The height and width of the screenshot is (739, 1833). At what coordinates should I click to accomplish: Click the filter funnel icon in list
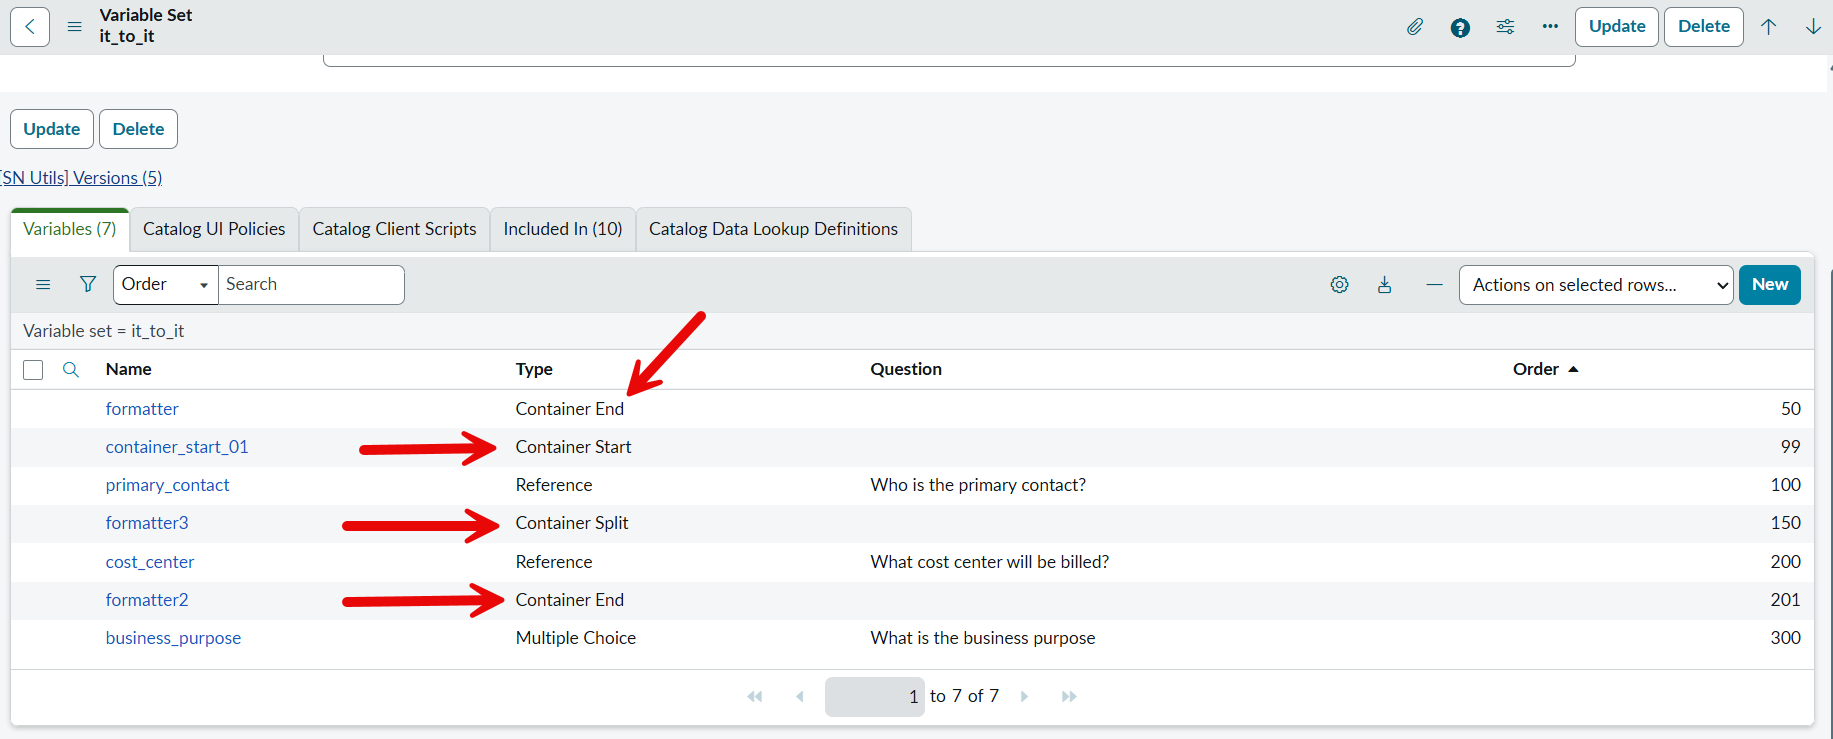(x=88, y=285)
